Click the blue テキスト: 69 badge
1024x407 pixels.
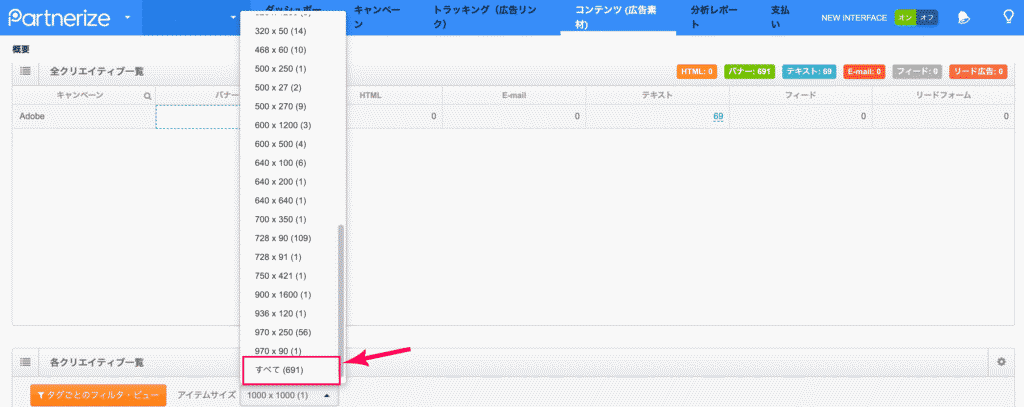[x=809, y=71]
